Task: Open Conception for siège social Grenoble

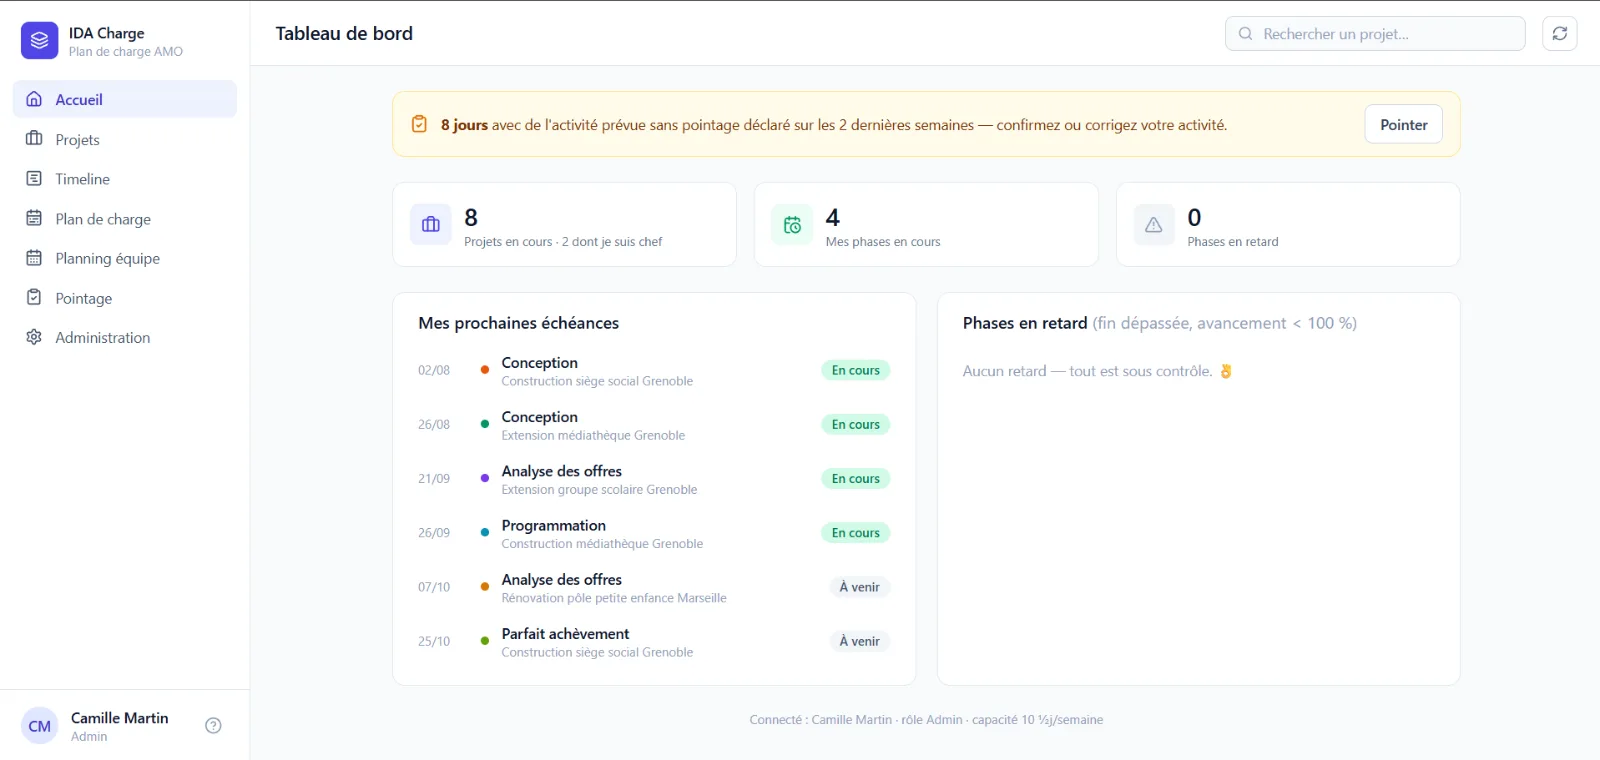Action: click(x=654, y=370)
